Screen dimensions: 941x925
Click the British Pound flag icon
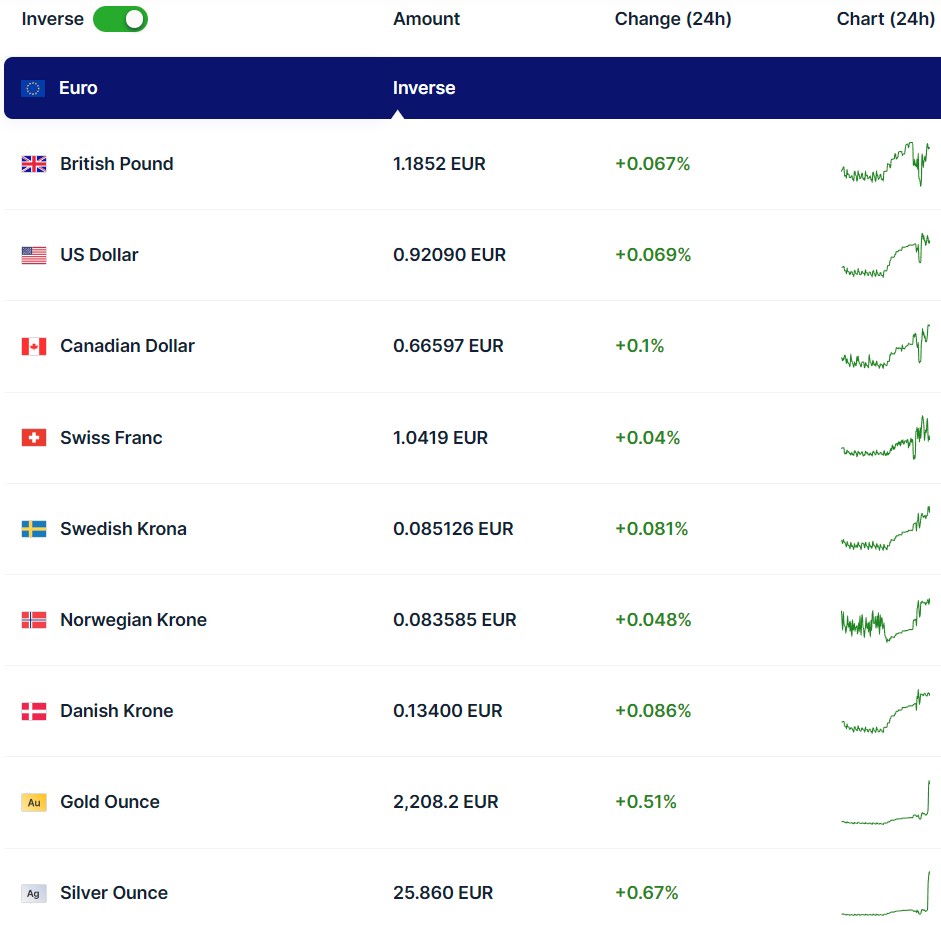(x=34, y=164)
